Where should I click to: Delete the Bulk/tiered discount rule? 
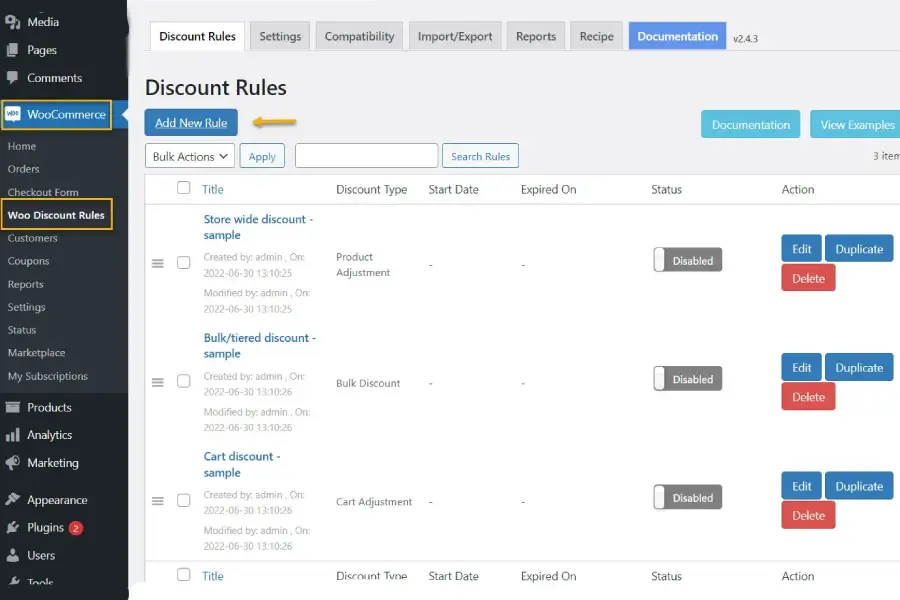pyautogui.click(x=808, y=397)
